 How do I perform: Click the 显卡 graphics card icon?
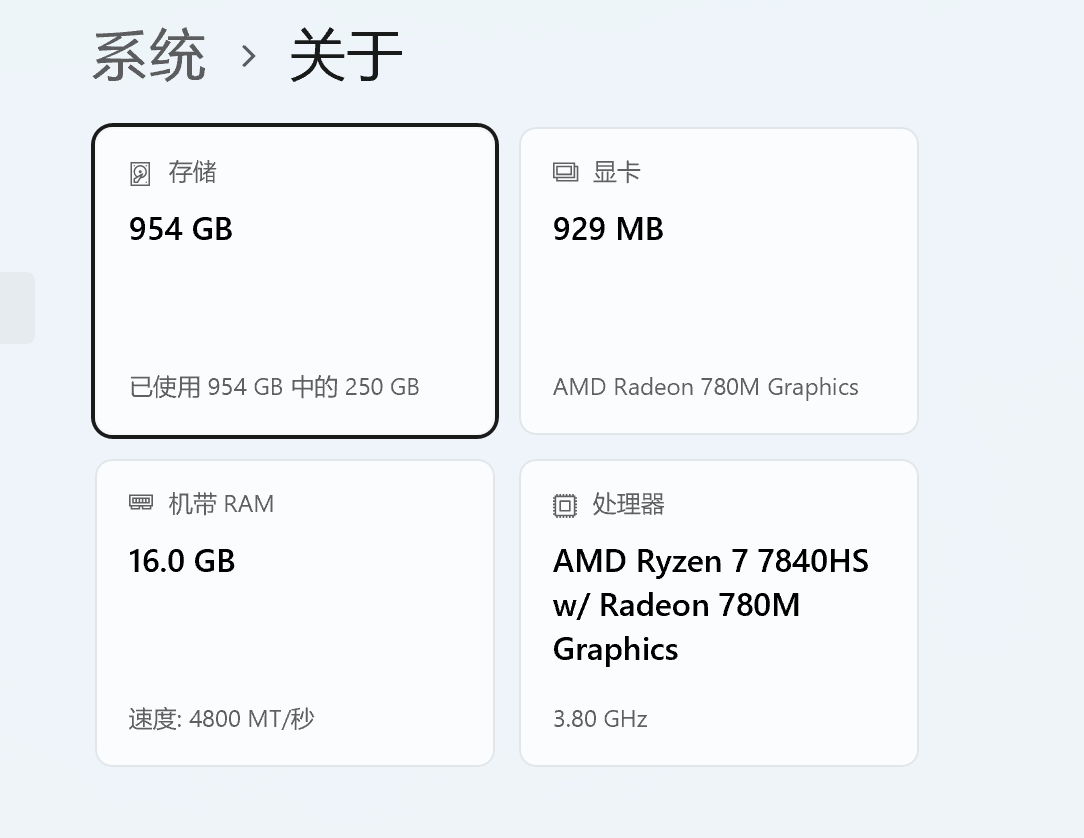click(565, 172)
